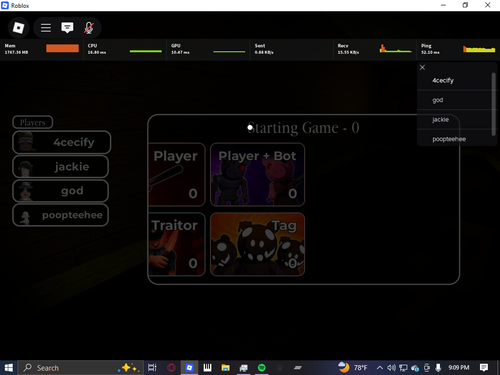Open clock showing 9:09 PM

[x=459, y=368]
